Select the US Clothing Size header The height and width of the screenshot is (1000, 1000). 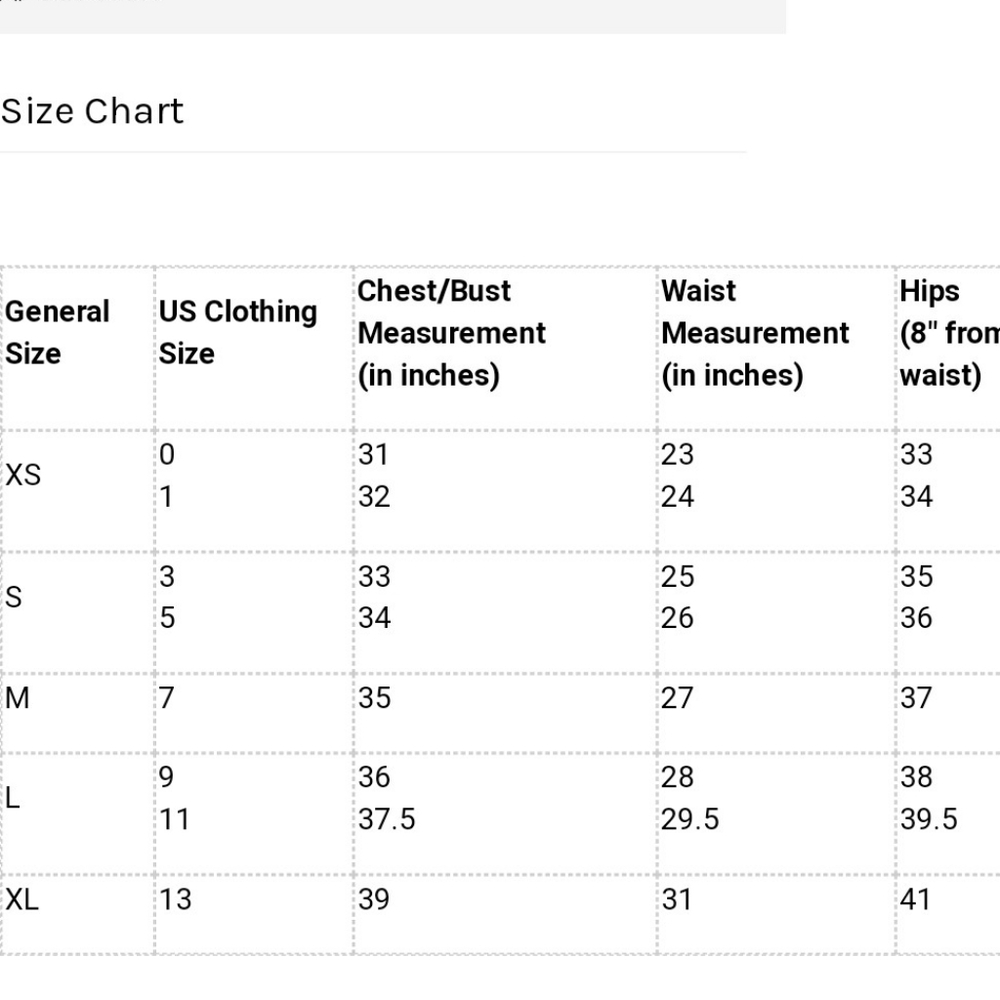[238, 332]
